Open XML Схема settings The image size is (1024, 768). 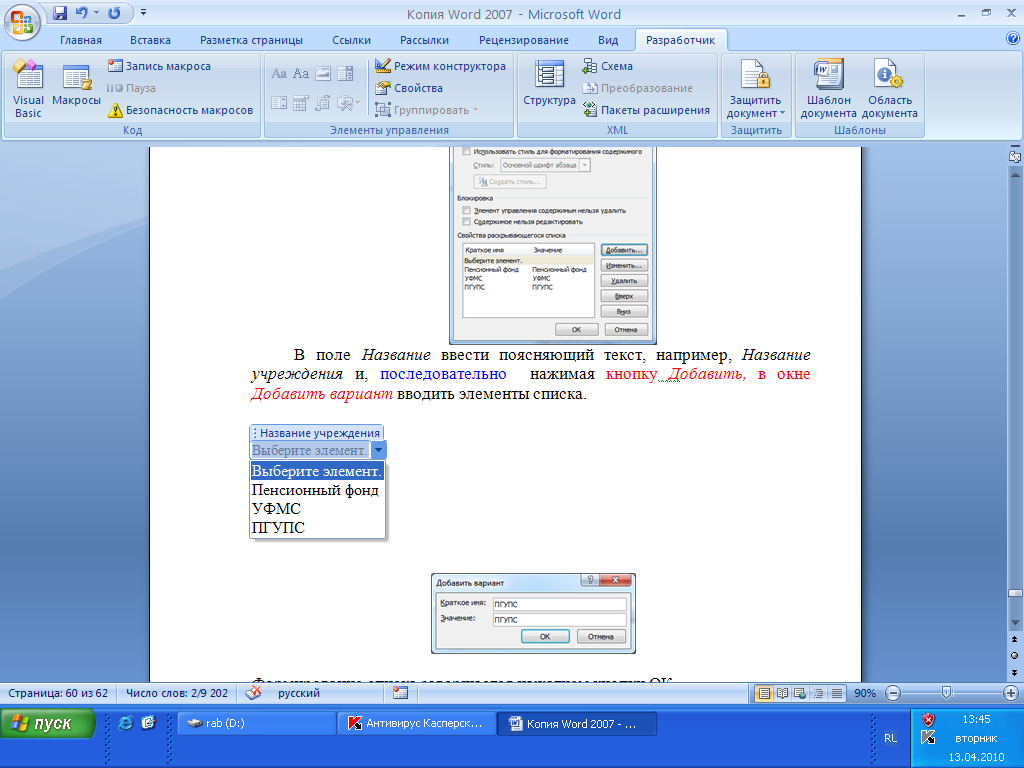[x=607, y=66]
